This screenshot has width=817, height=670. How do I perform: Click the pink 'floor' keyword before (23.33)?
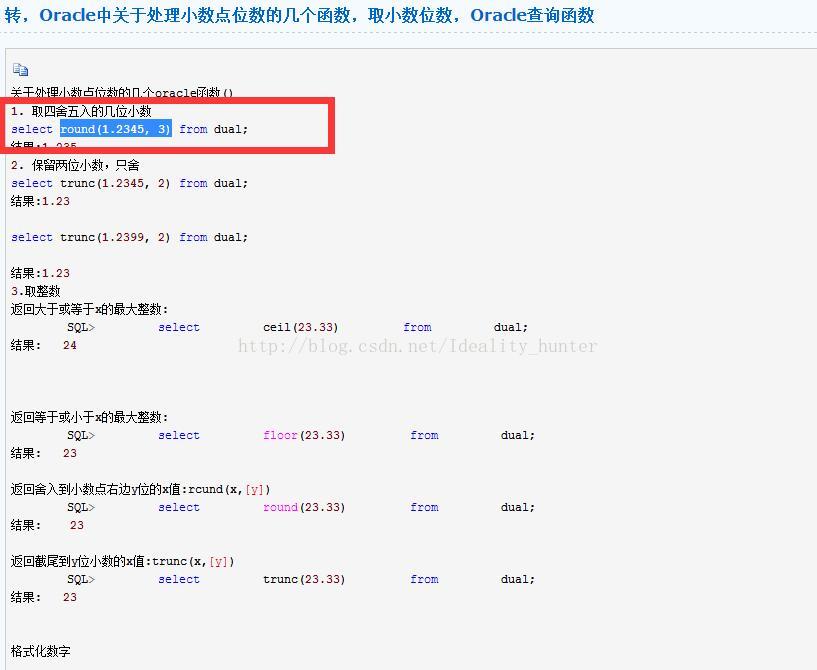280,435
